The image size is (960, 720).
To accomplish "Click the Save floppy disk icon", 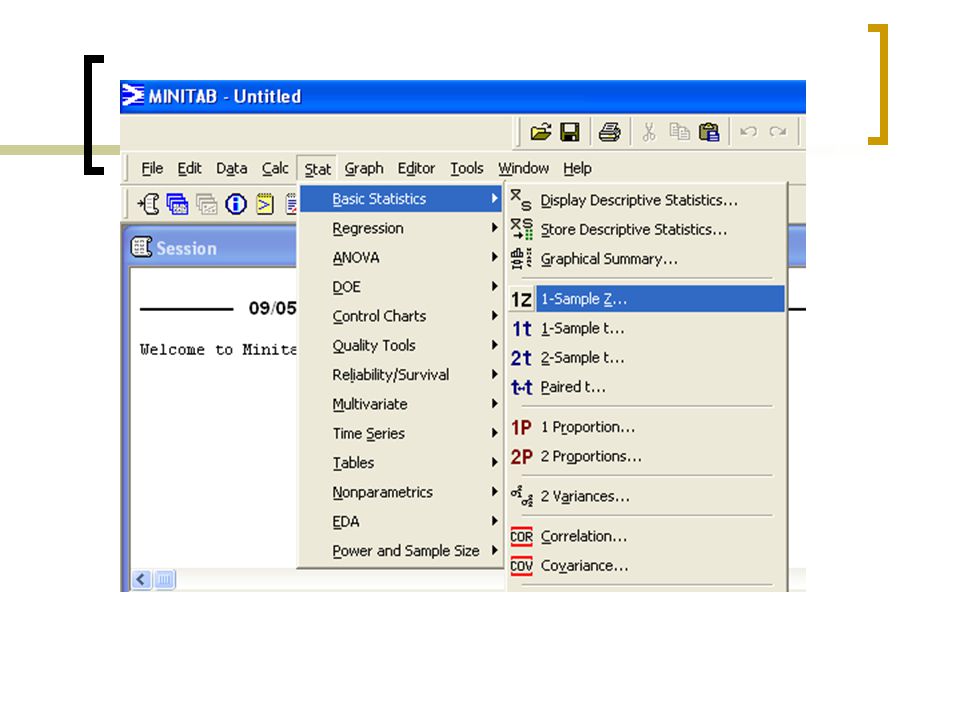I will (x=569, y=132).
